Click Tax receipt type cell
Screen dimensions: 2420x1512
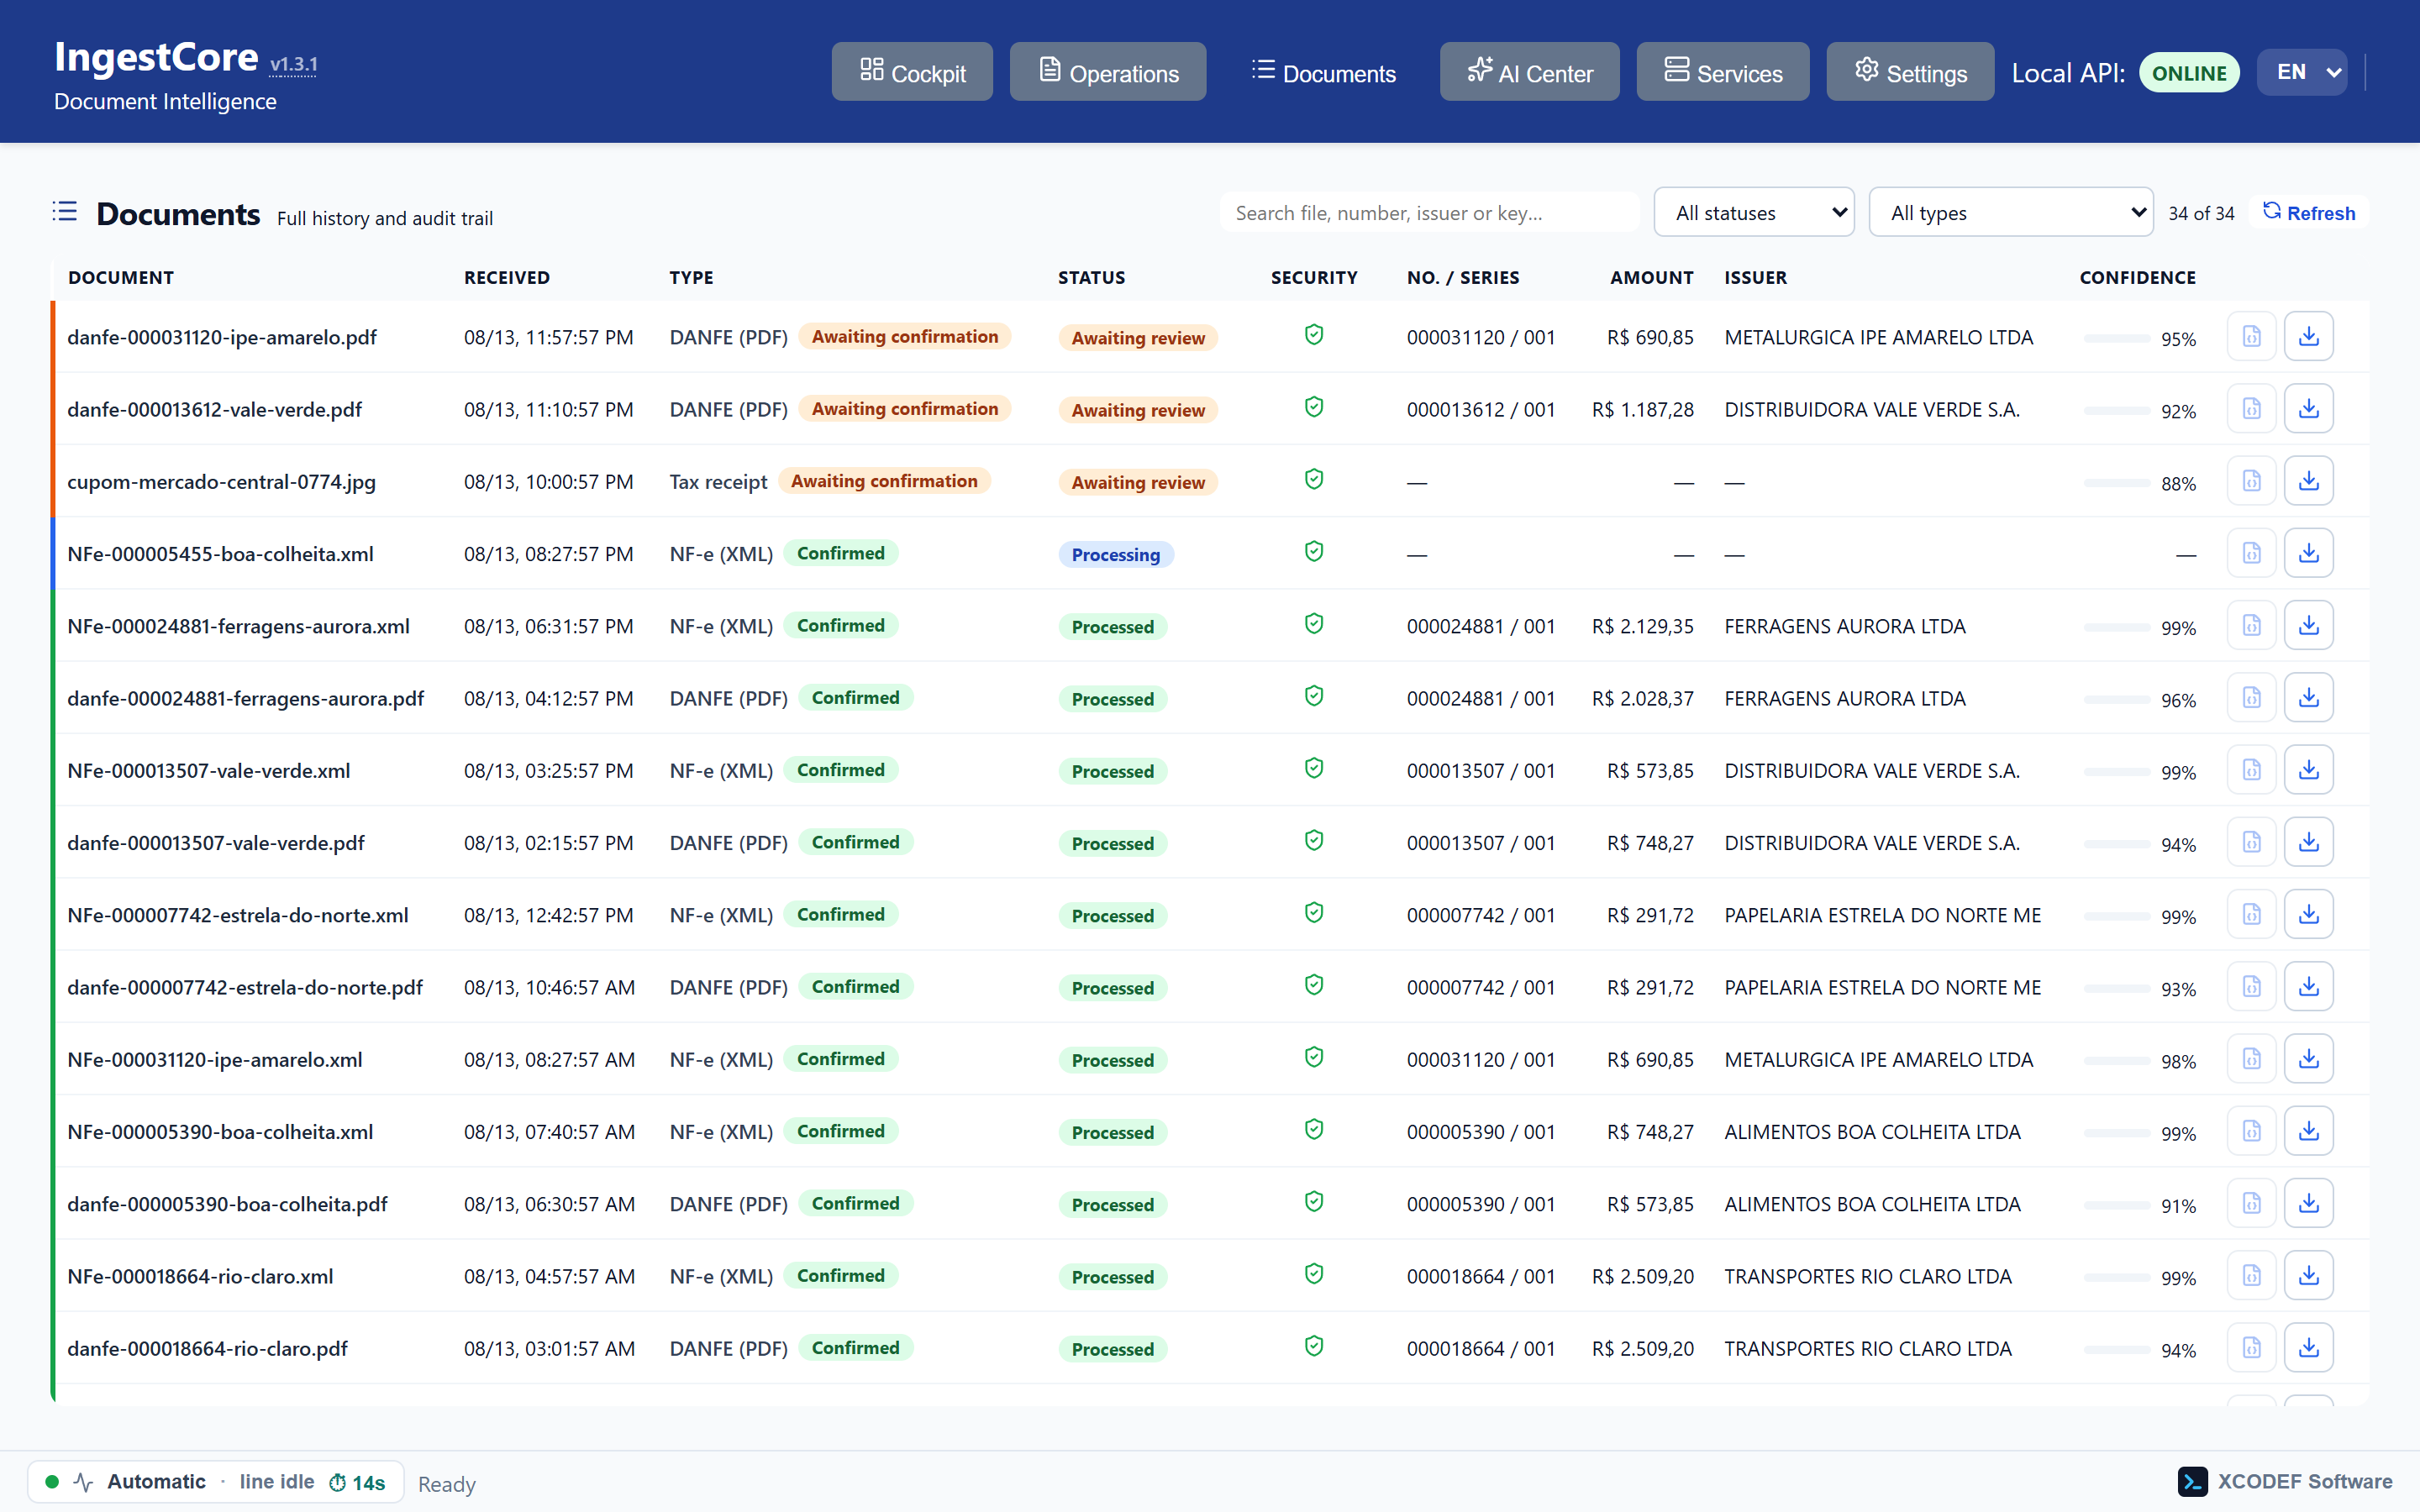pos(718,481)
